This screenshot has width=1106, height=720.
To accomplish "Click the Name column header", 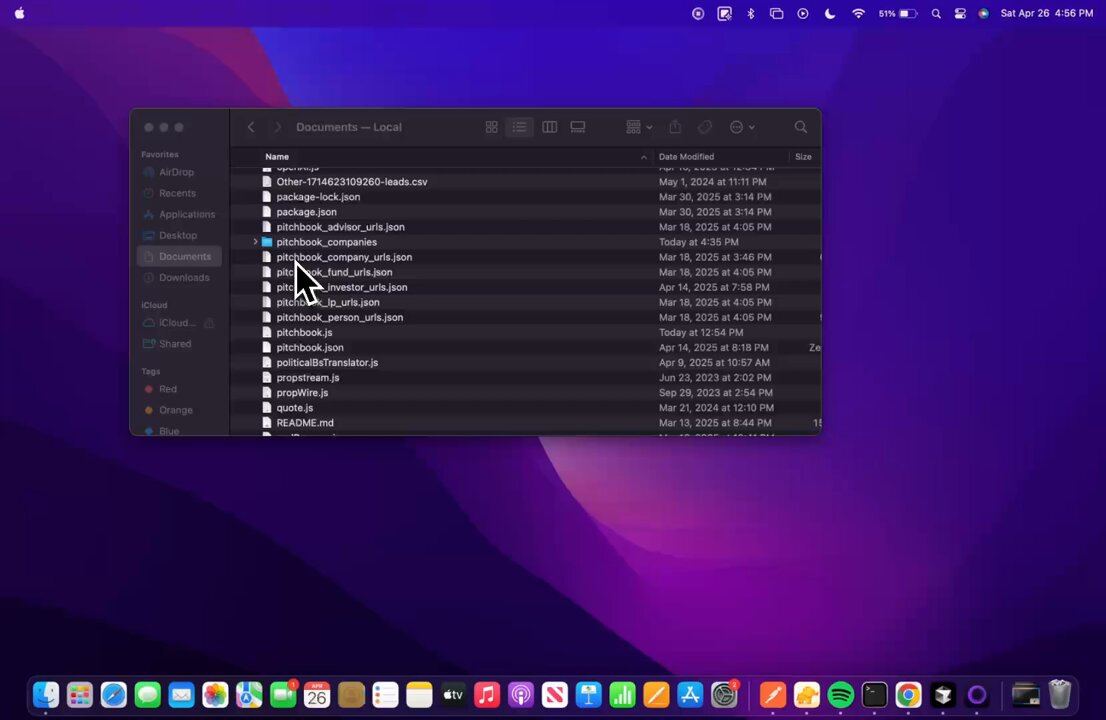I will 277,157.
